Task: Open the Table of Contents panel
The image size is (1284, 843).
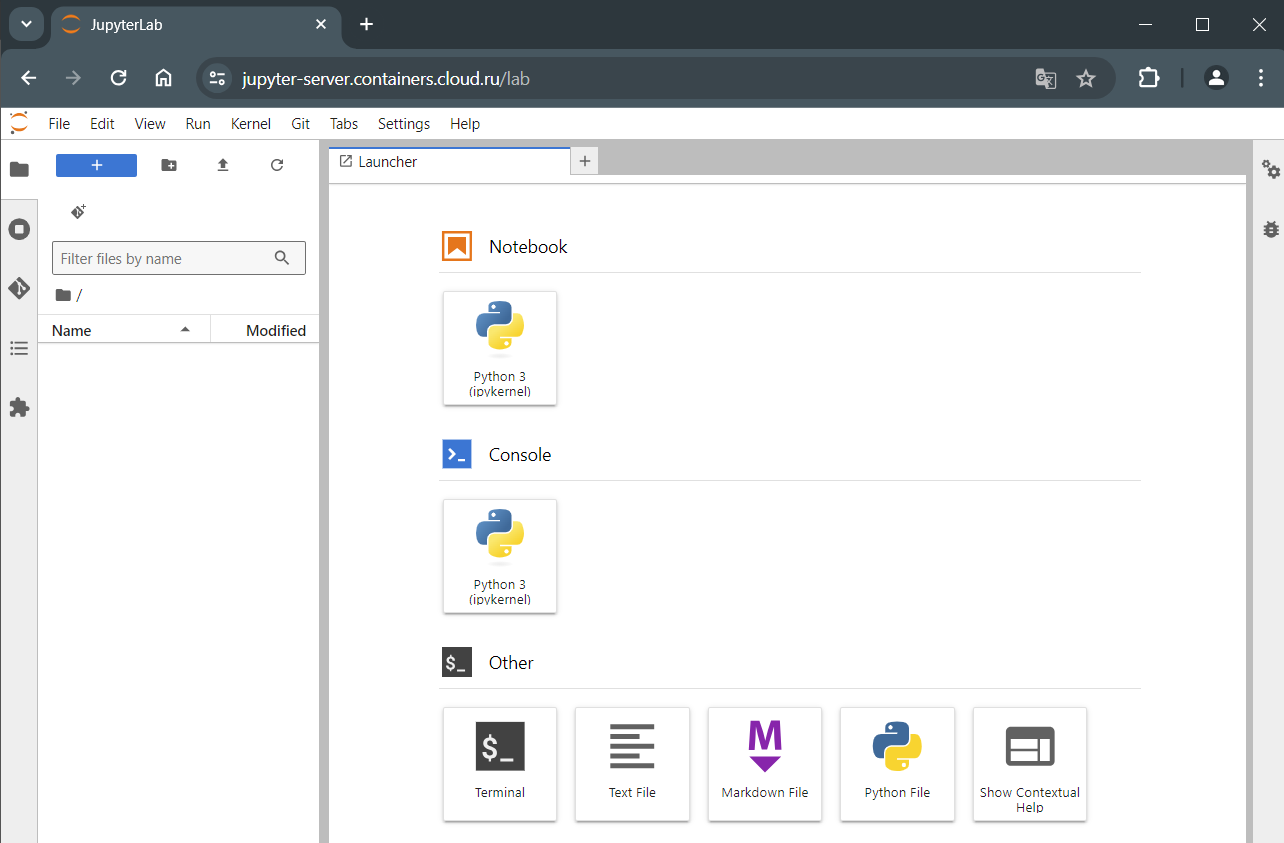Action: pyautogui.click(x=19, y=348)
